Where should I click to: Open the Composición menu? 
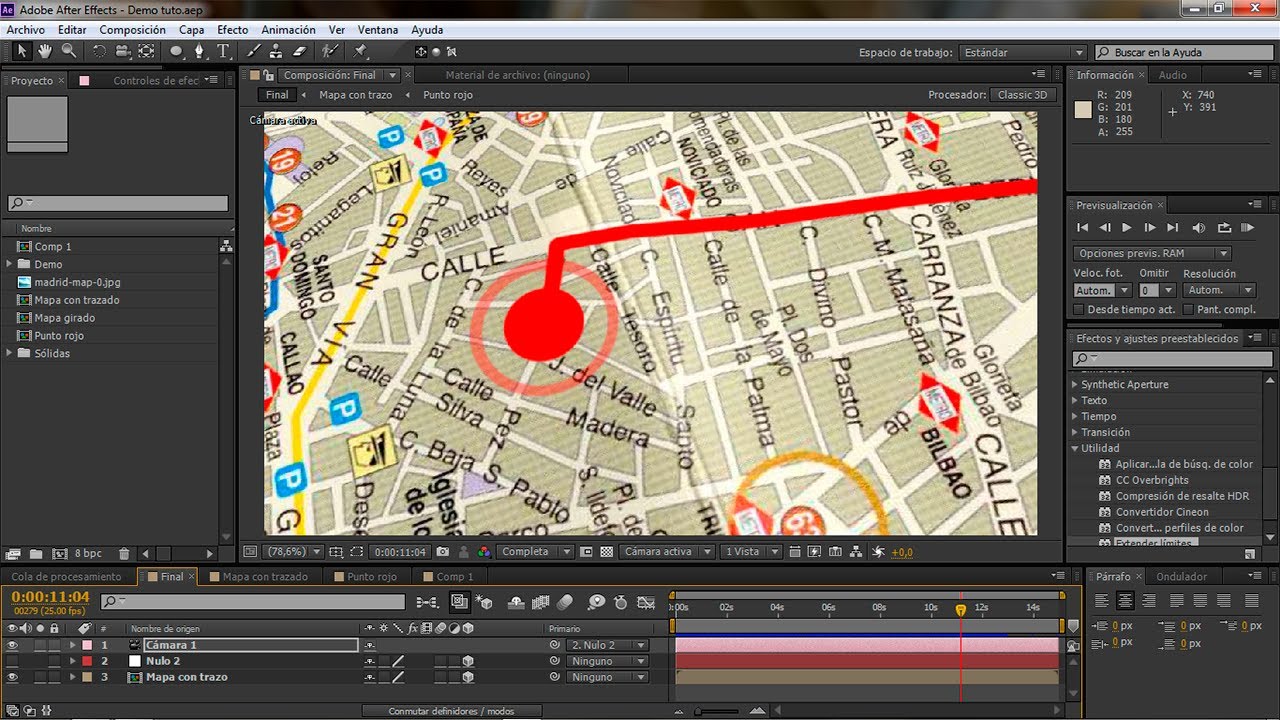pos(133,30)
